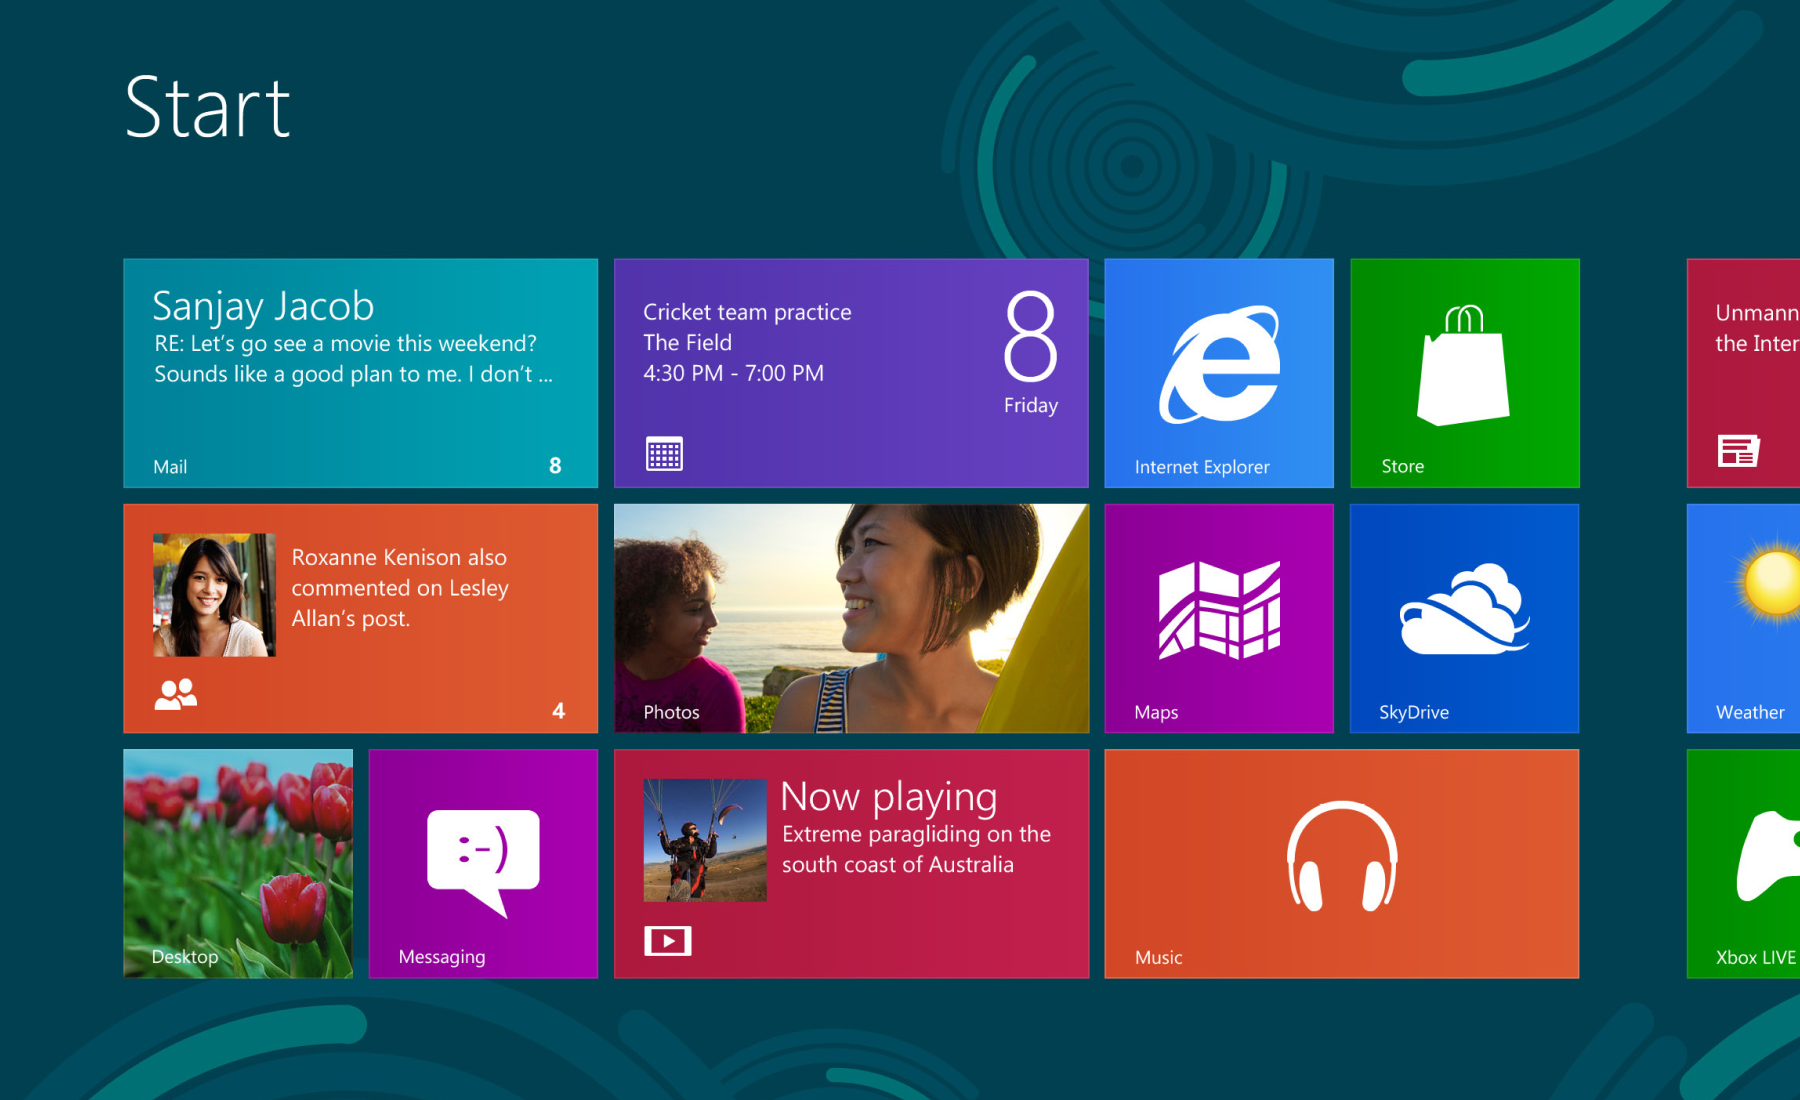Click the Desktop label
The height and width of the screenshot is (1100, 1800).
pyautogui.click(x=185, y=957)
